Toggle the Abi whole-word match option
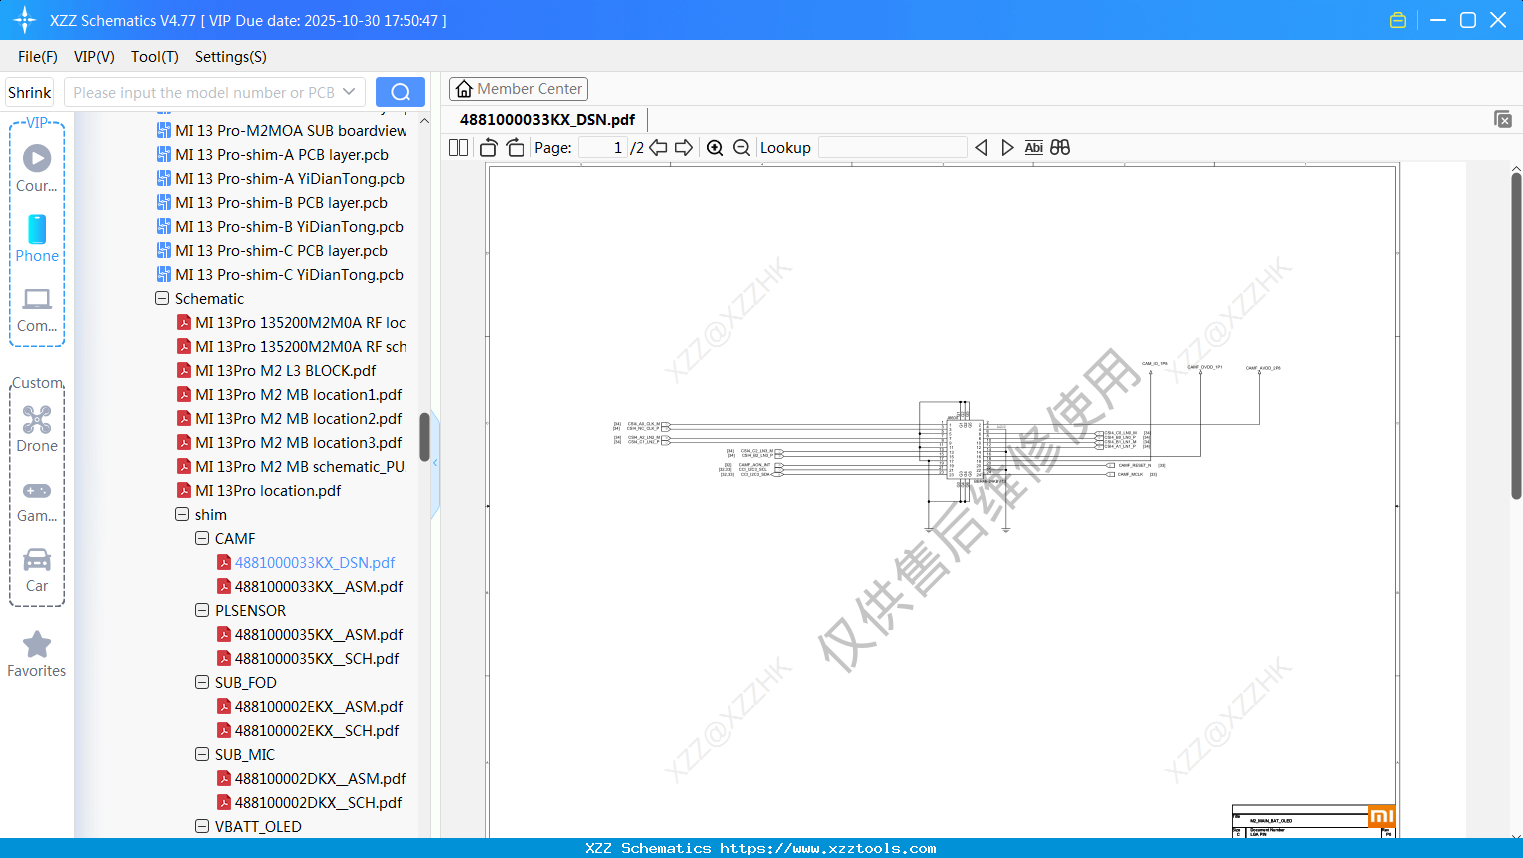 1033,147
